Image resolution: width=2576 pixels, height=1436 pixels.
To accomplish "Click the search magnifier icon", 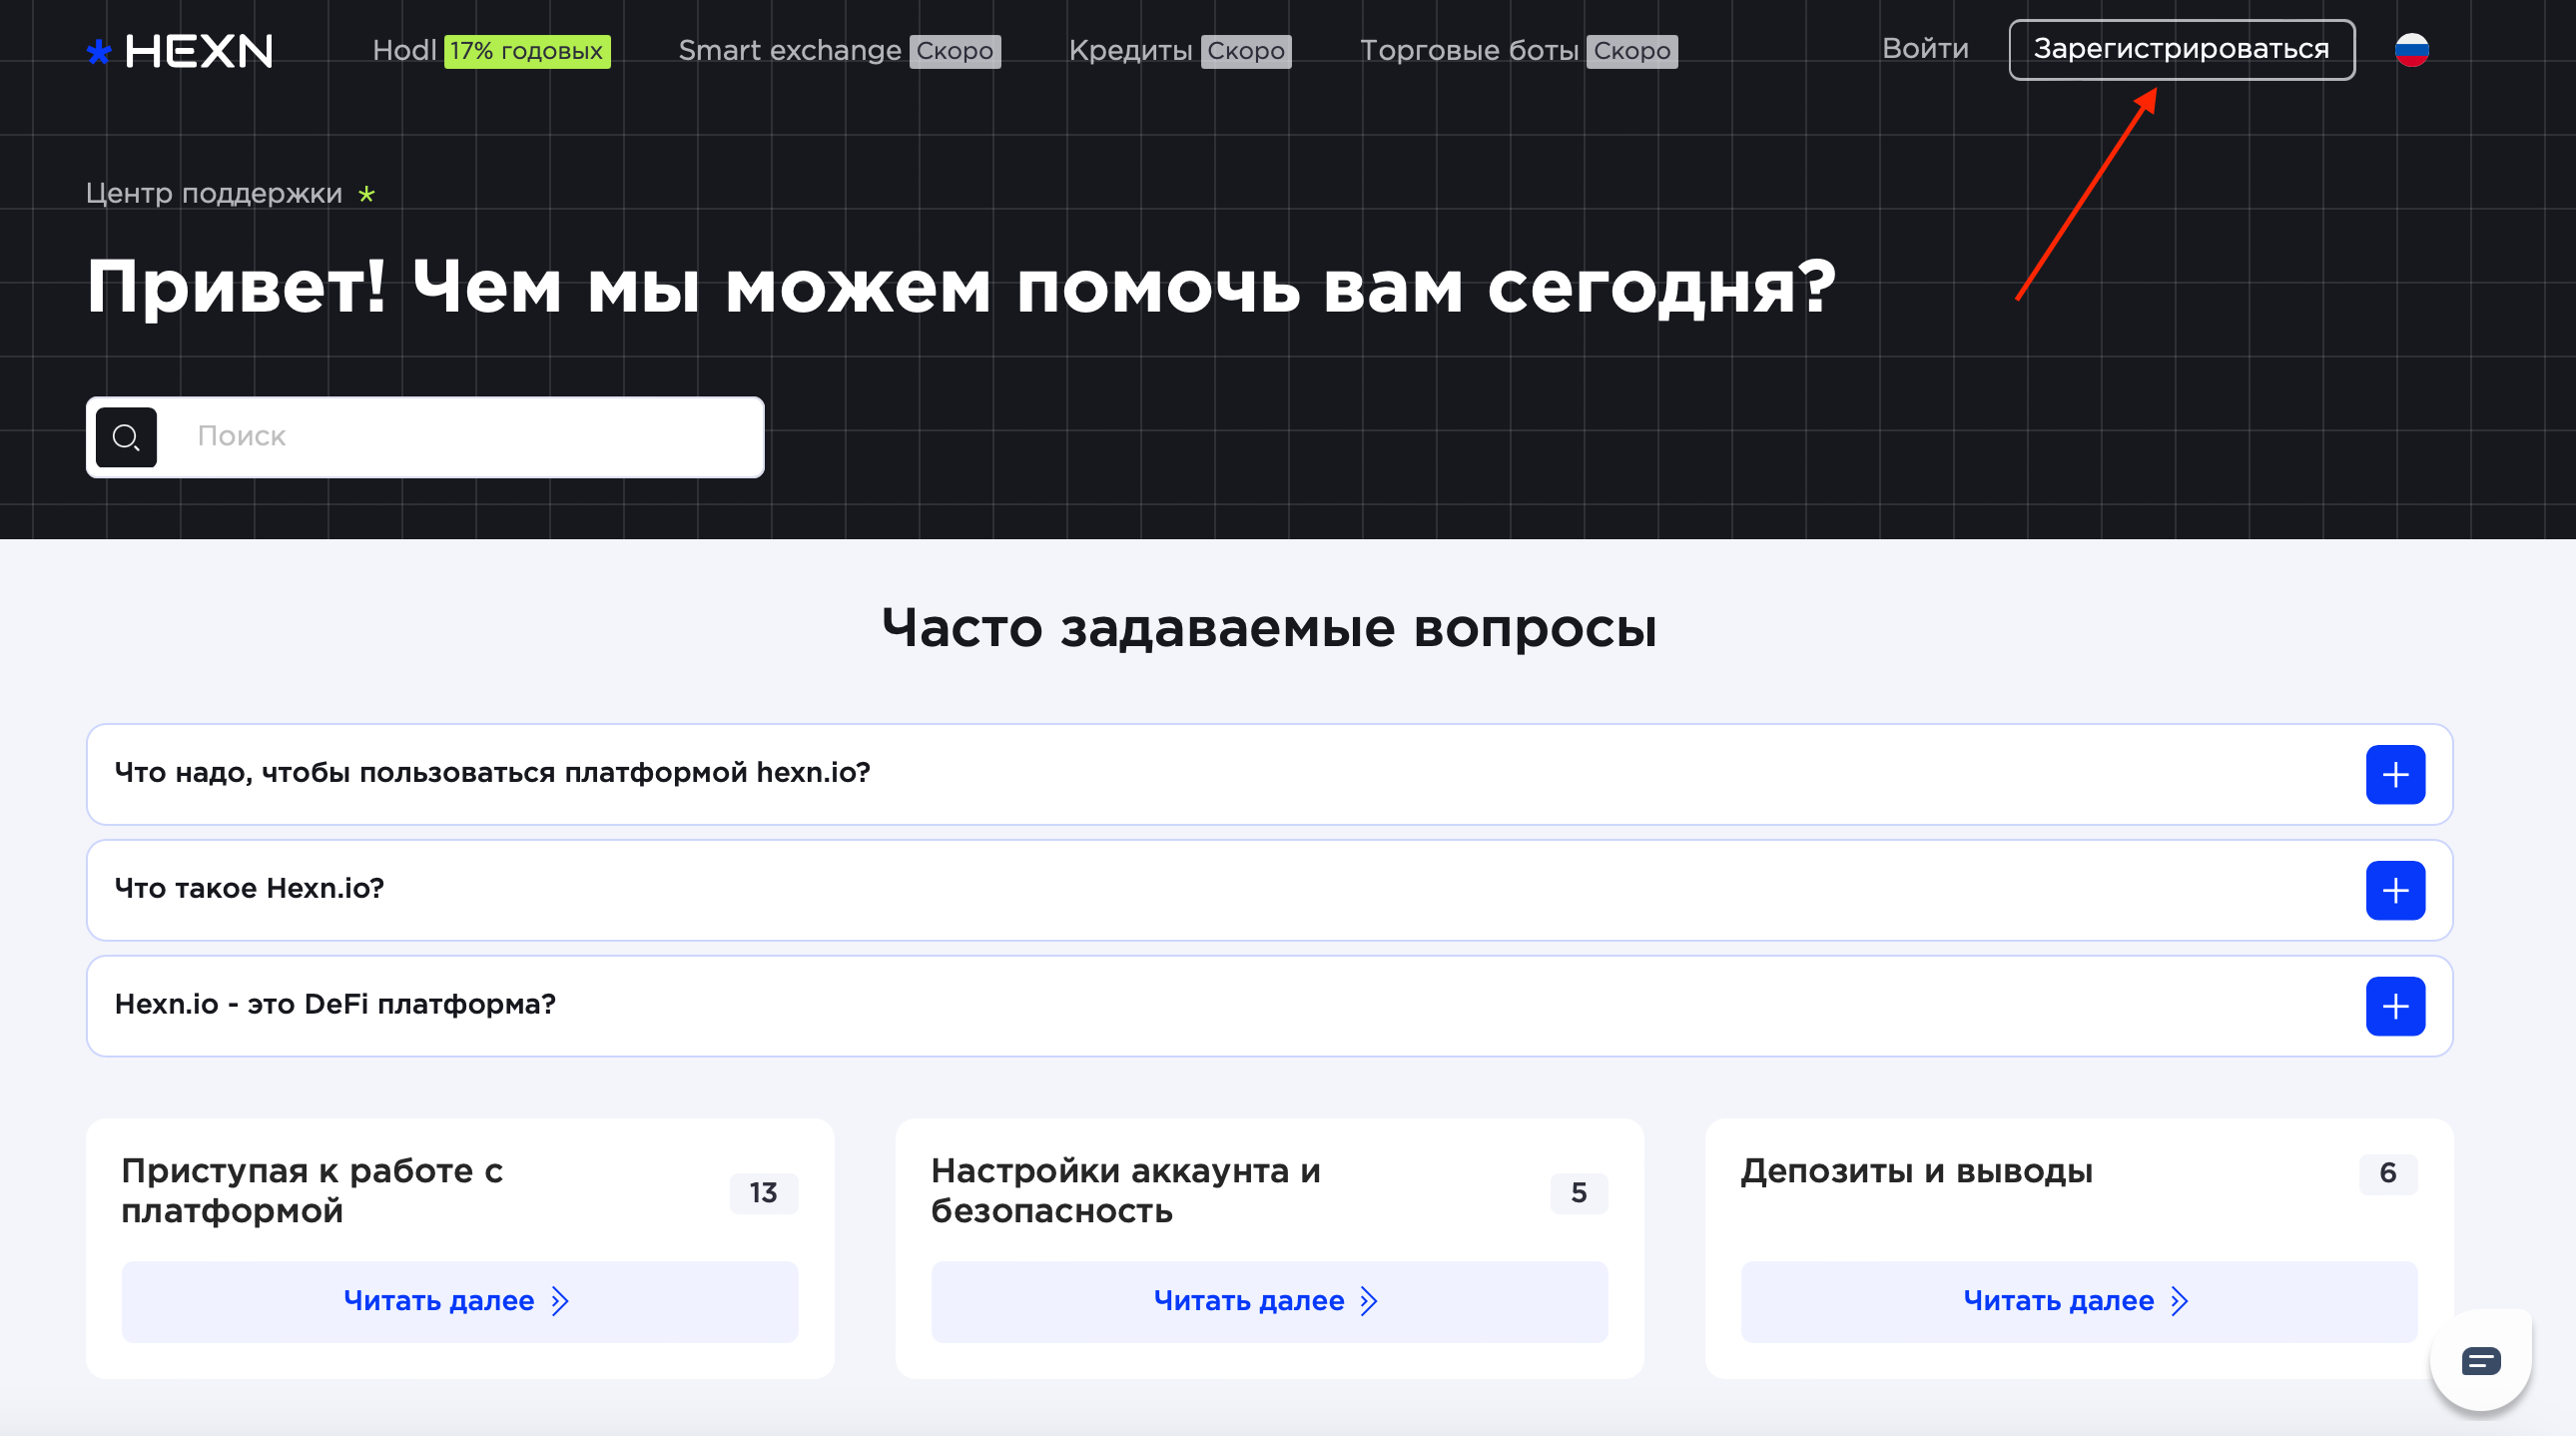I will point(126,437).
